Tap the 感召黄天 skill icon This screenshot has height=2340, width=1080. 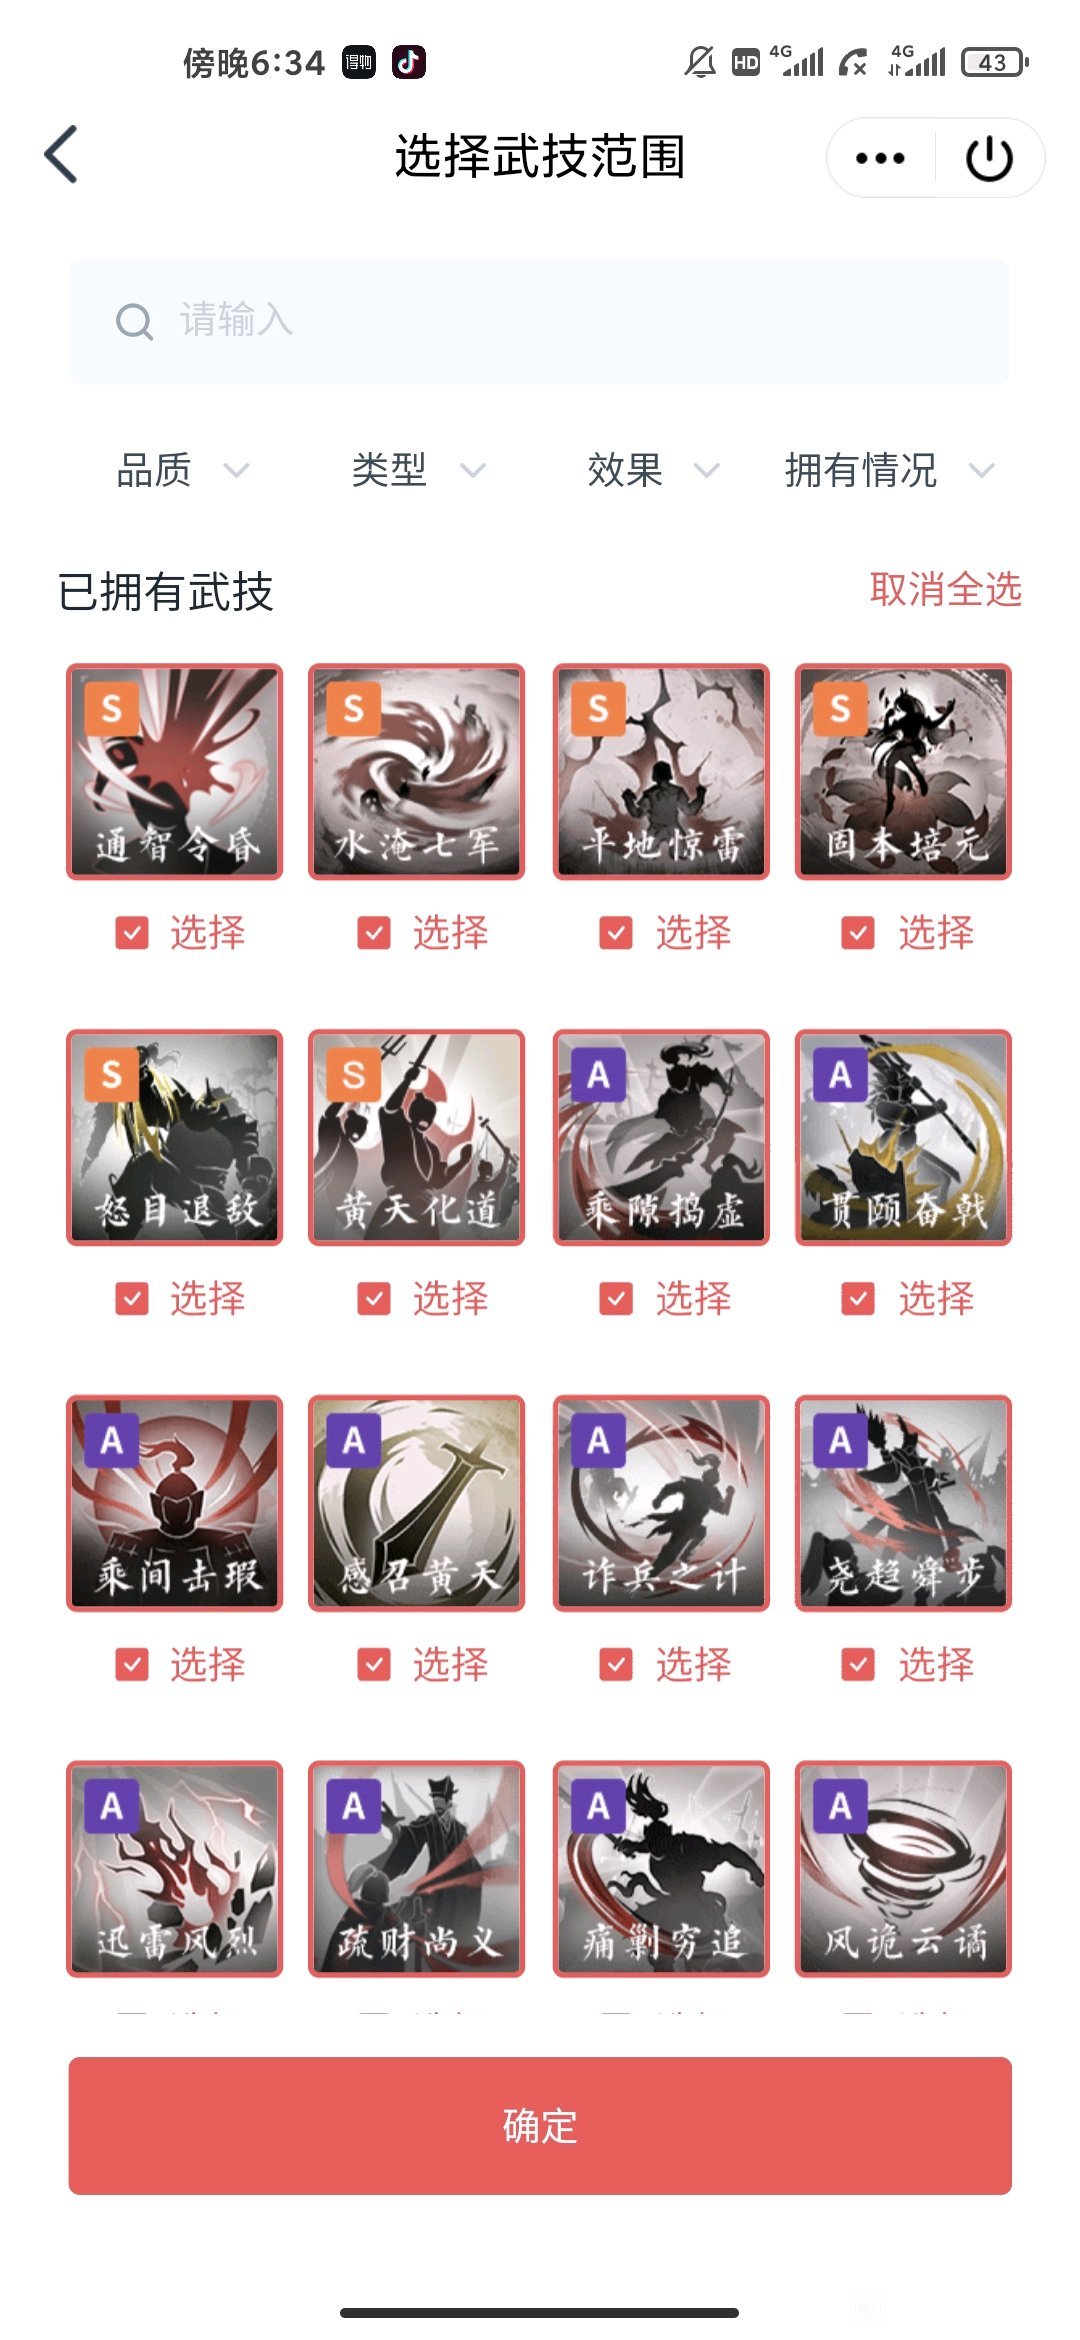[416, 1503]
